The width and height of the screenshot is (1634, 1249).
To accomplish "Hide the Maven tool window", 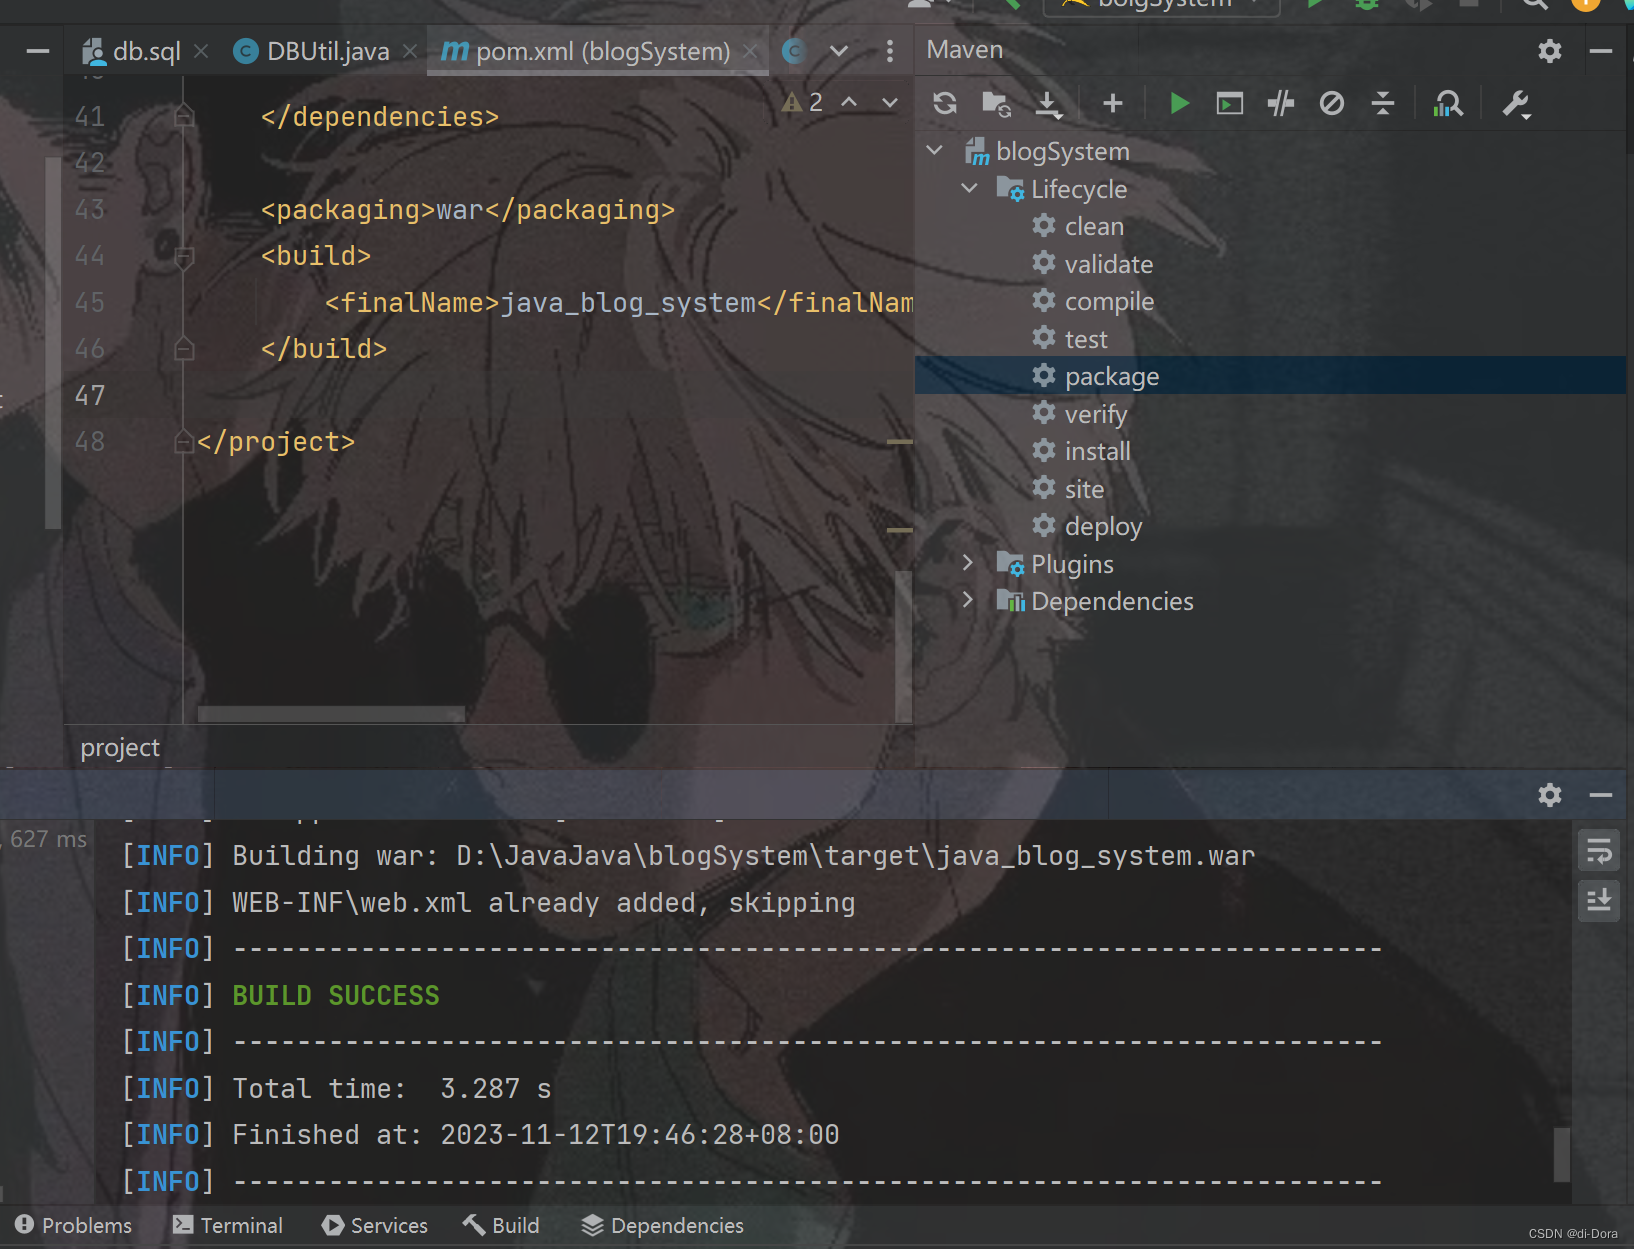I will pyautogui.click(x=1601, y=51).
